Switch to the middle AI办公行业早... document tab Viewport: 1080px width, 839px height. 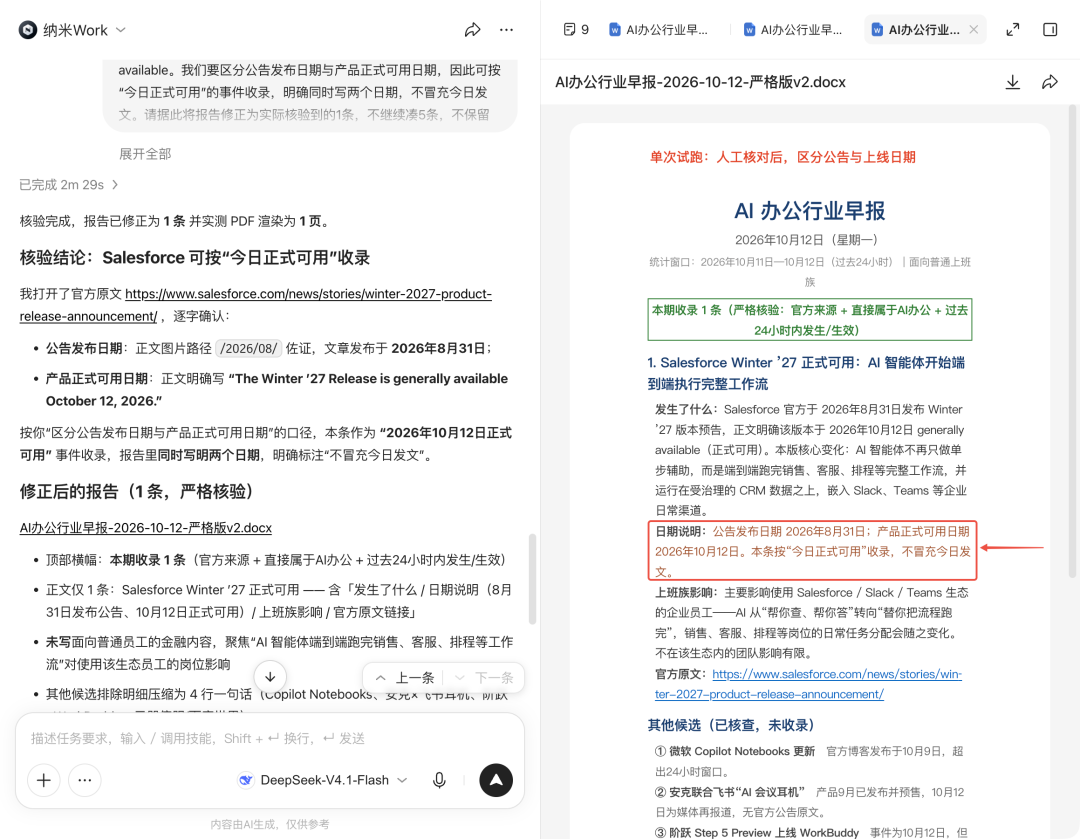click(793, 30)
